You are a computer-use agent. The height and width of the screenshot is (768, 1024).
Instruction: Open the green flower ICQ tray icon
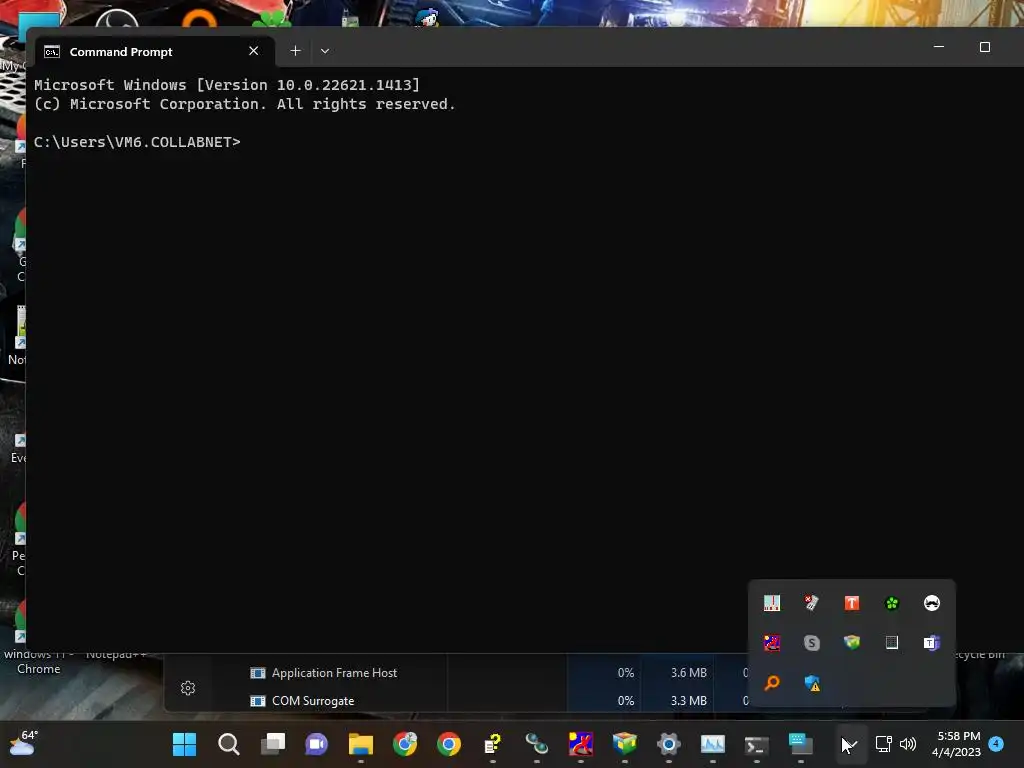click(892, 603)
